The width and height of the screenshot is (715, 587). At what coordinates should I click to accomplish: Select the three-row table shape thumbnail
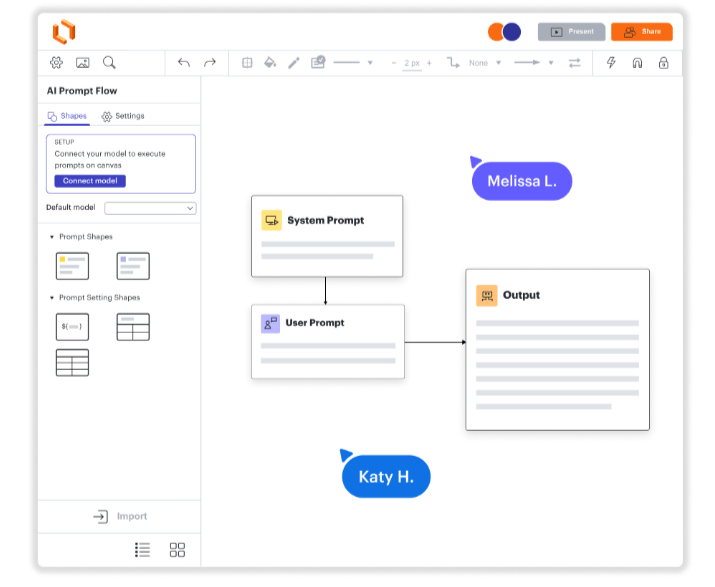pyautogui.click(x=72, y=363)
